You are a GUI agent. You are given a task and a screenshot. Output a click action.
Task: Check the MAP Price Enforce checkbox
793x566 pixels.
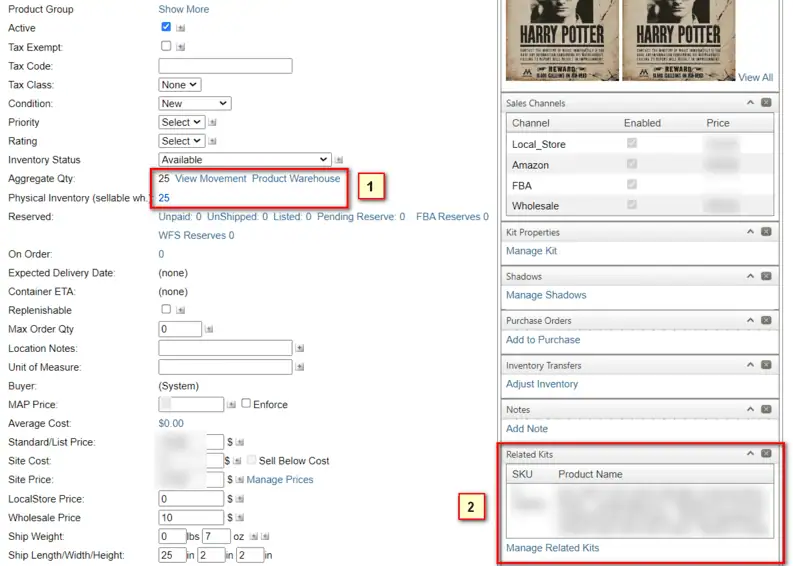246,403
